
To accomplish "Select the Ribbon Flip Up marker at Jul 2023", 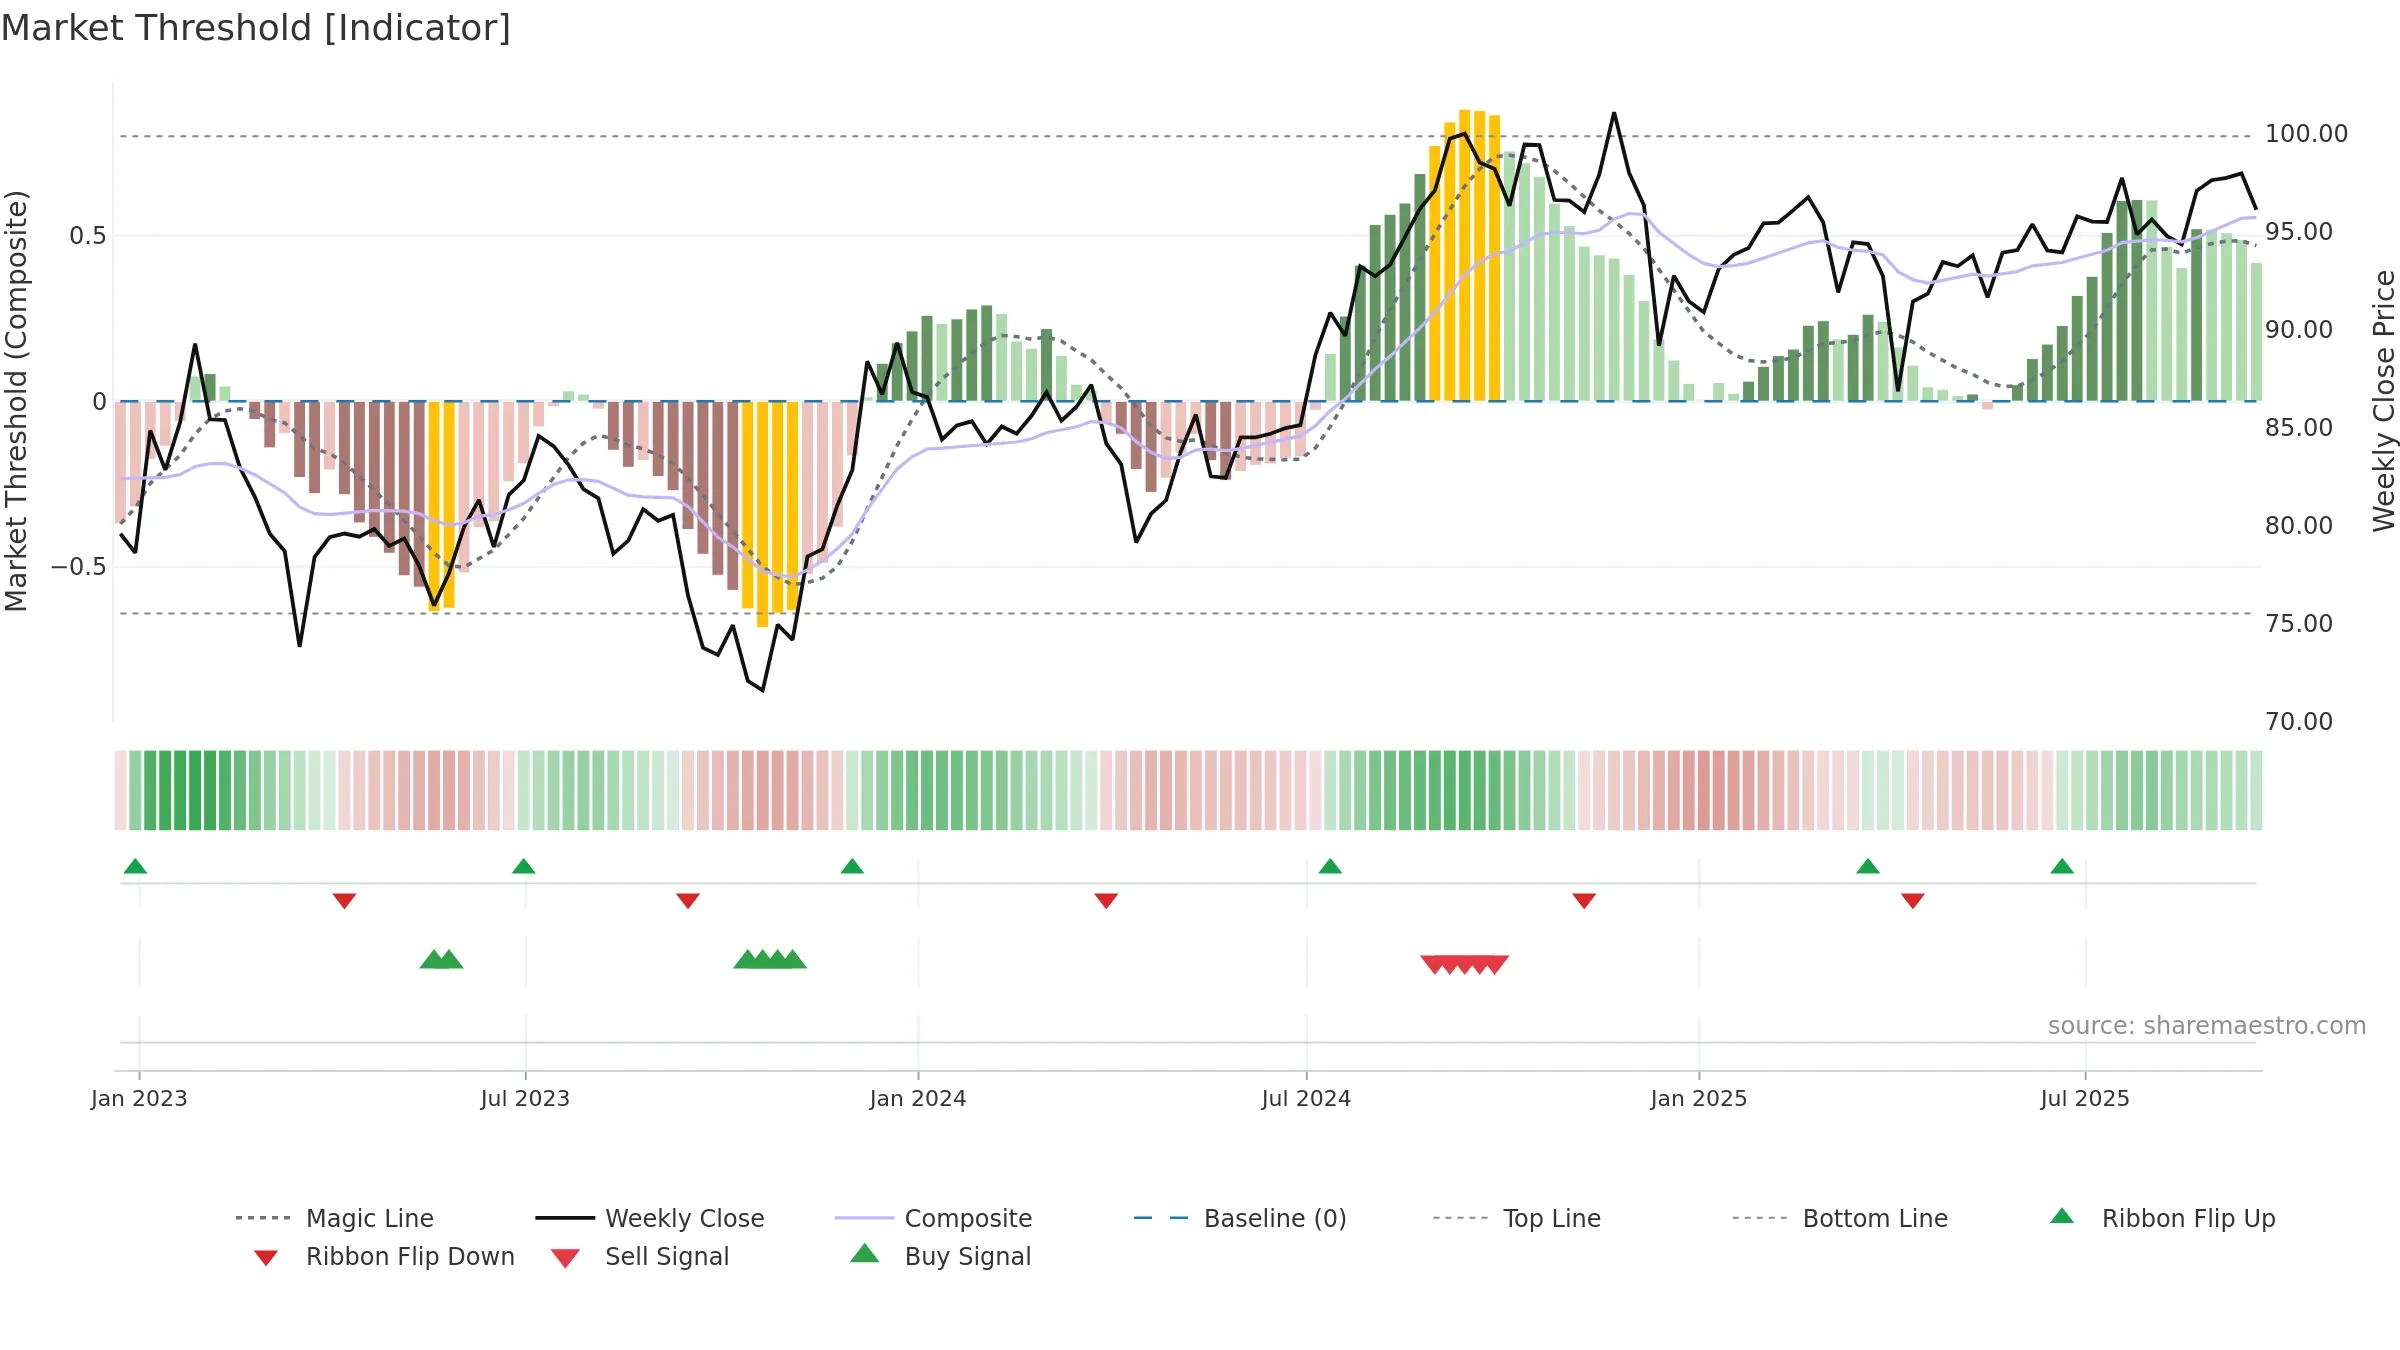I will coord(523,866).
